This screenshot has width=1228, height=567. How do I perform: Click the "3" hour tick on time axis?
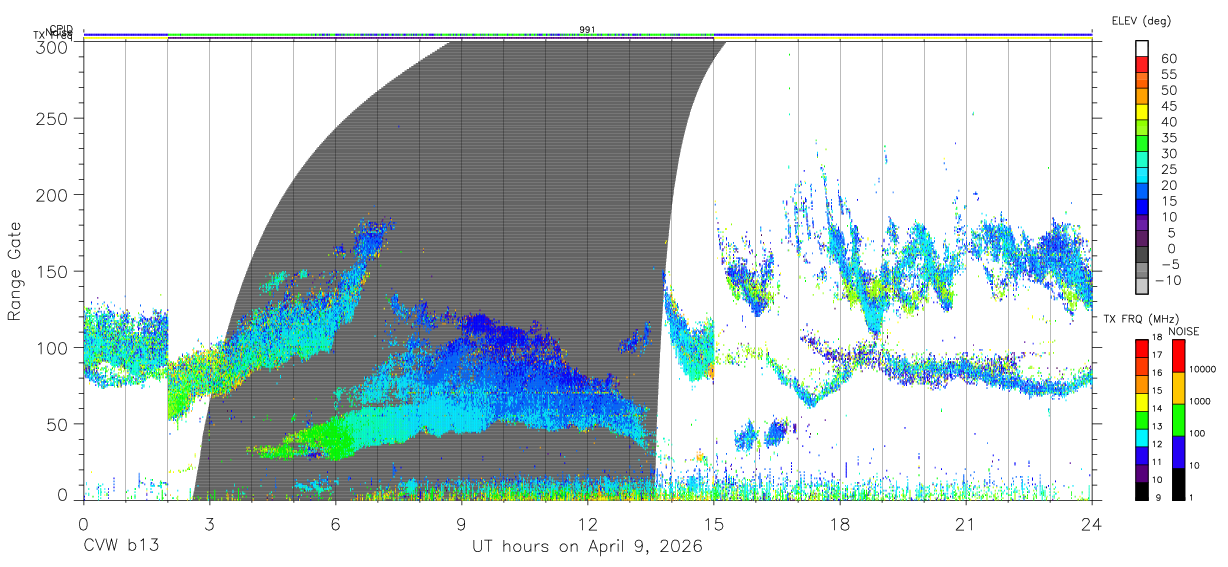tap(209, 524)
